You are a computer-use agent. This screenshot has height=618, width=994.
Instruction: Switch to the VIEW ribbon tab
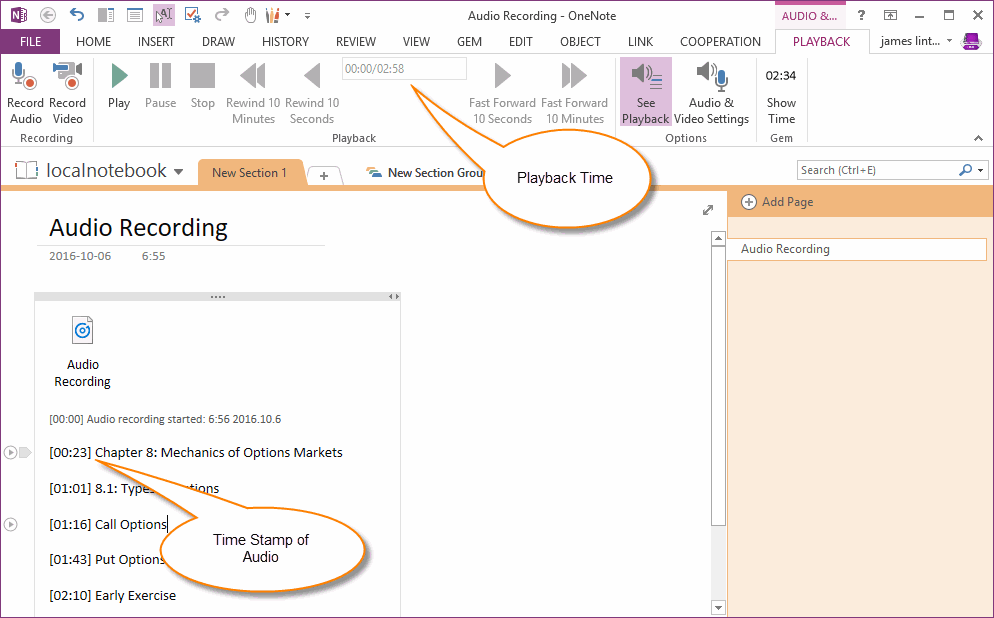pyautogui.click(x=416, y=42)
